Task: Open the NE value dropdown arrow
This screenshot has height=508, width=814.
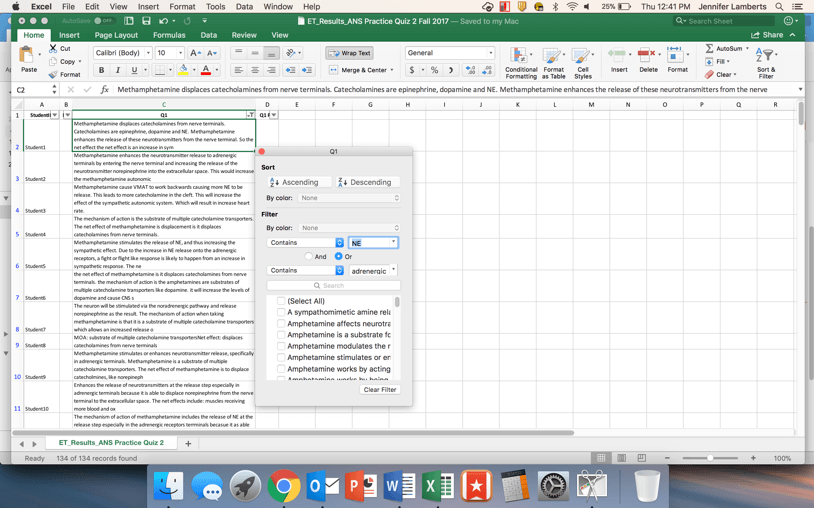Action: pyautogui.click(x=394, y=242)
